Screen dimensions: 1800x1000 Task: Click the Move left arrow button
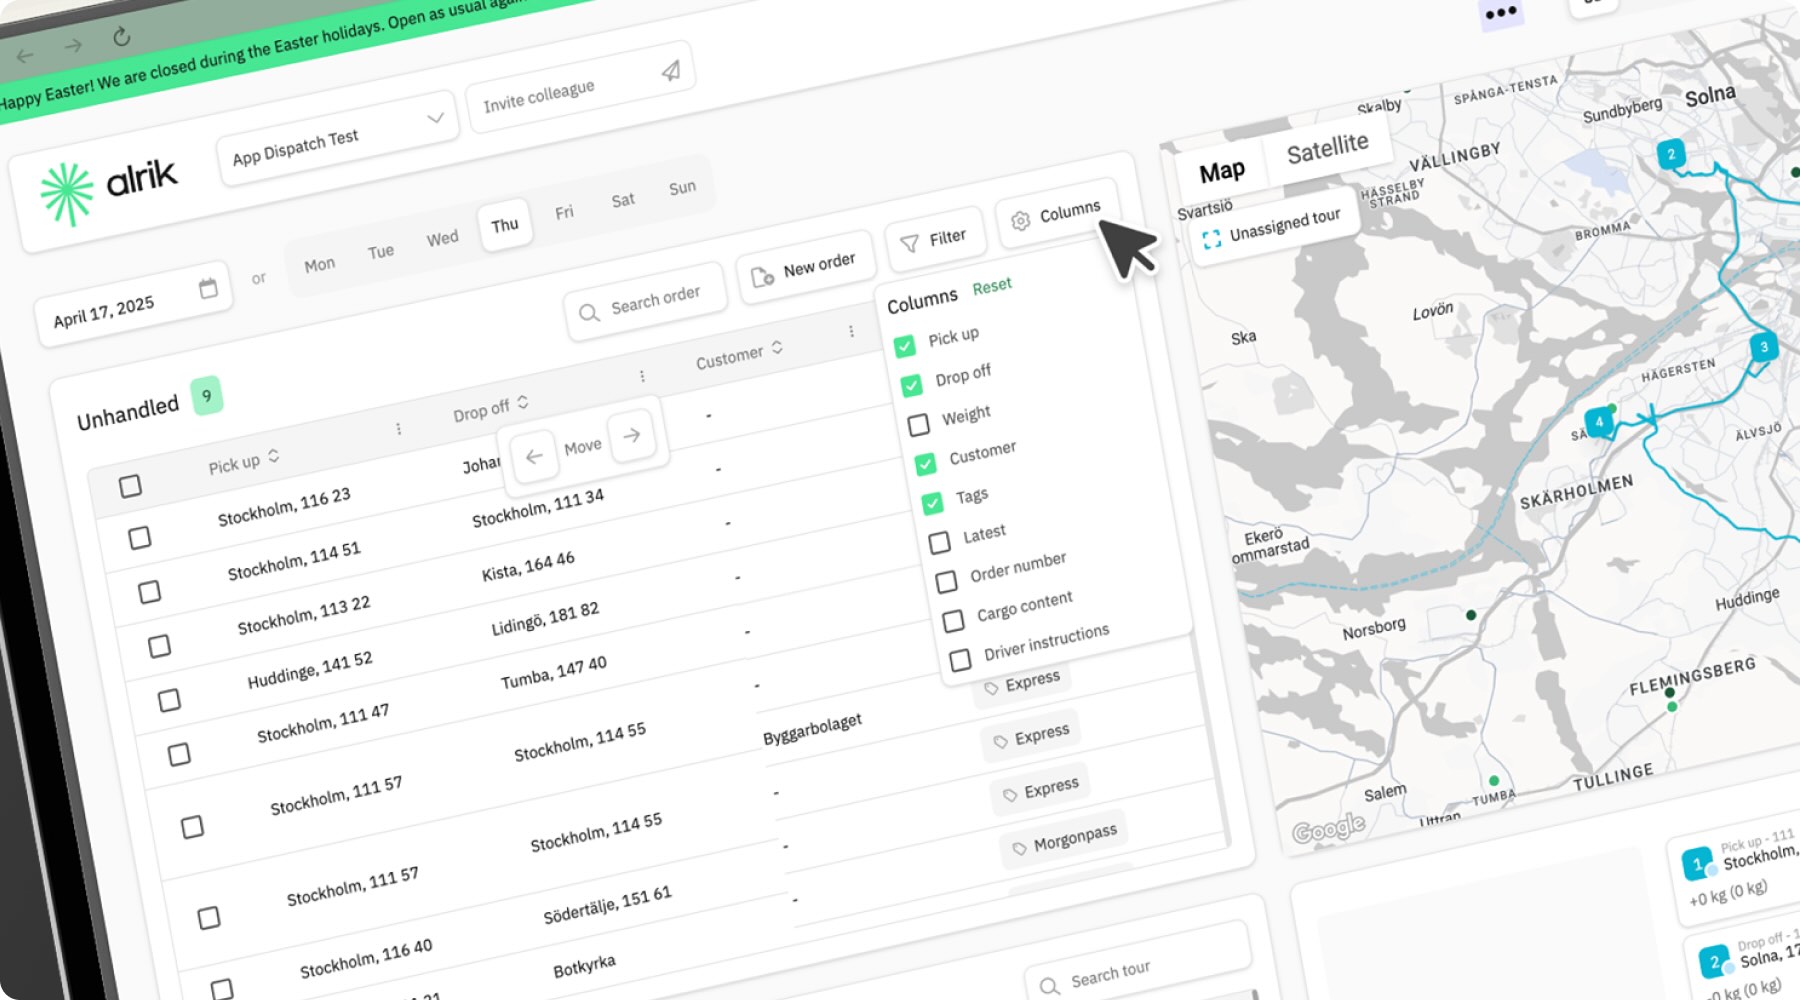(x=534, y=456)
